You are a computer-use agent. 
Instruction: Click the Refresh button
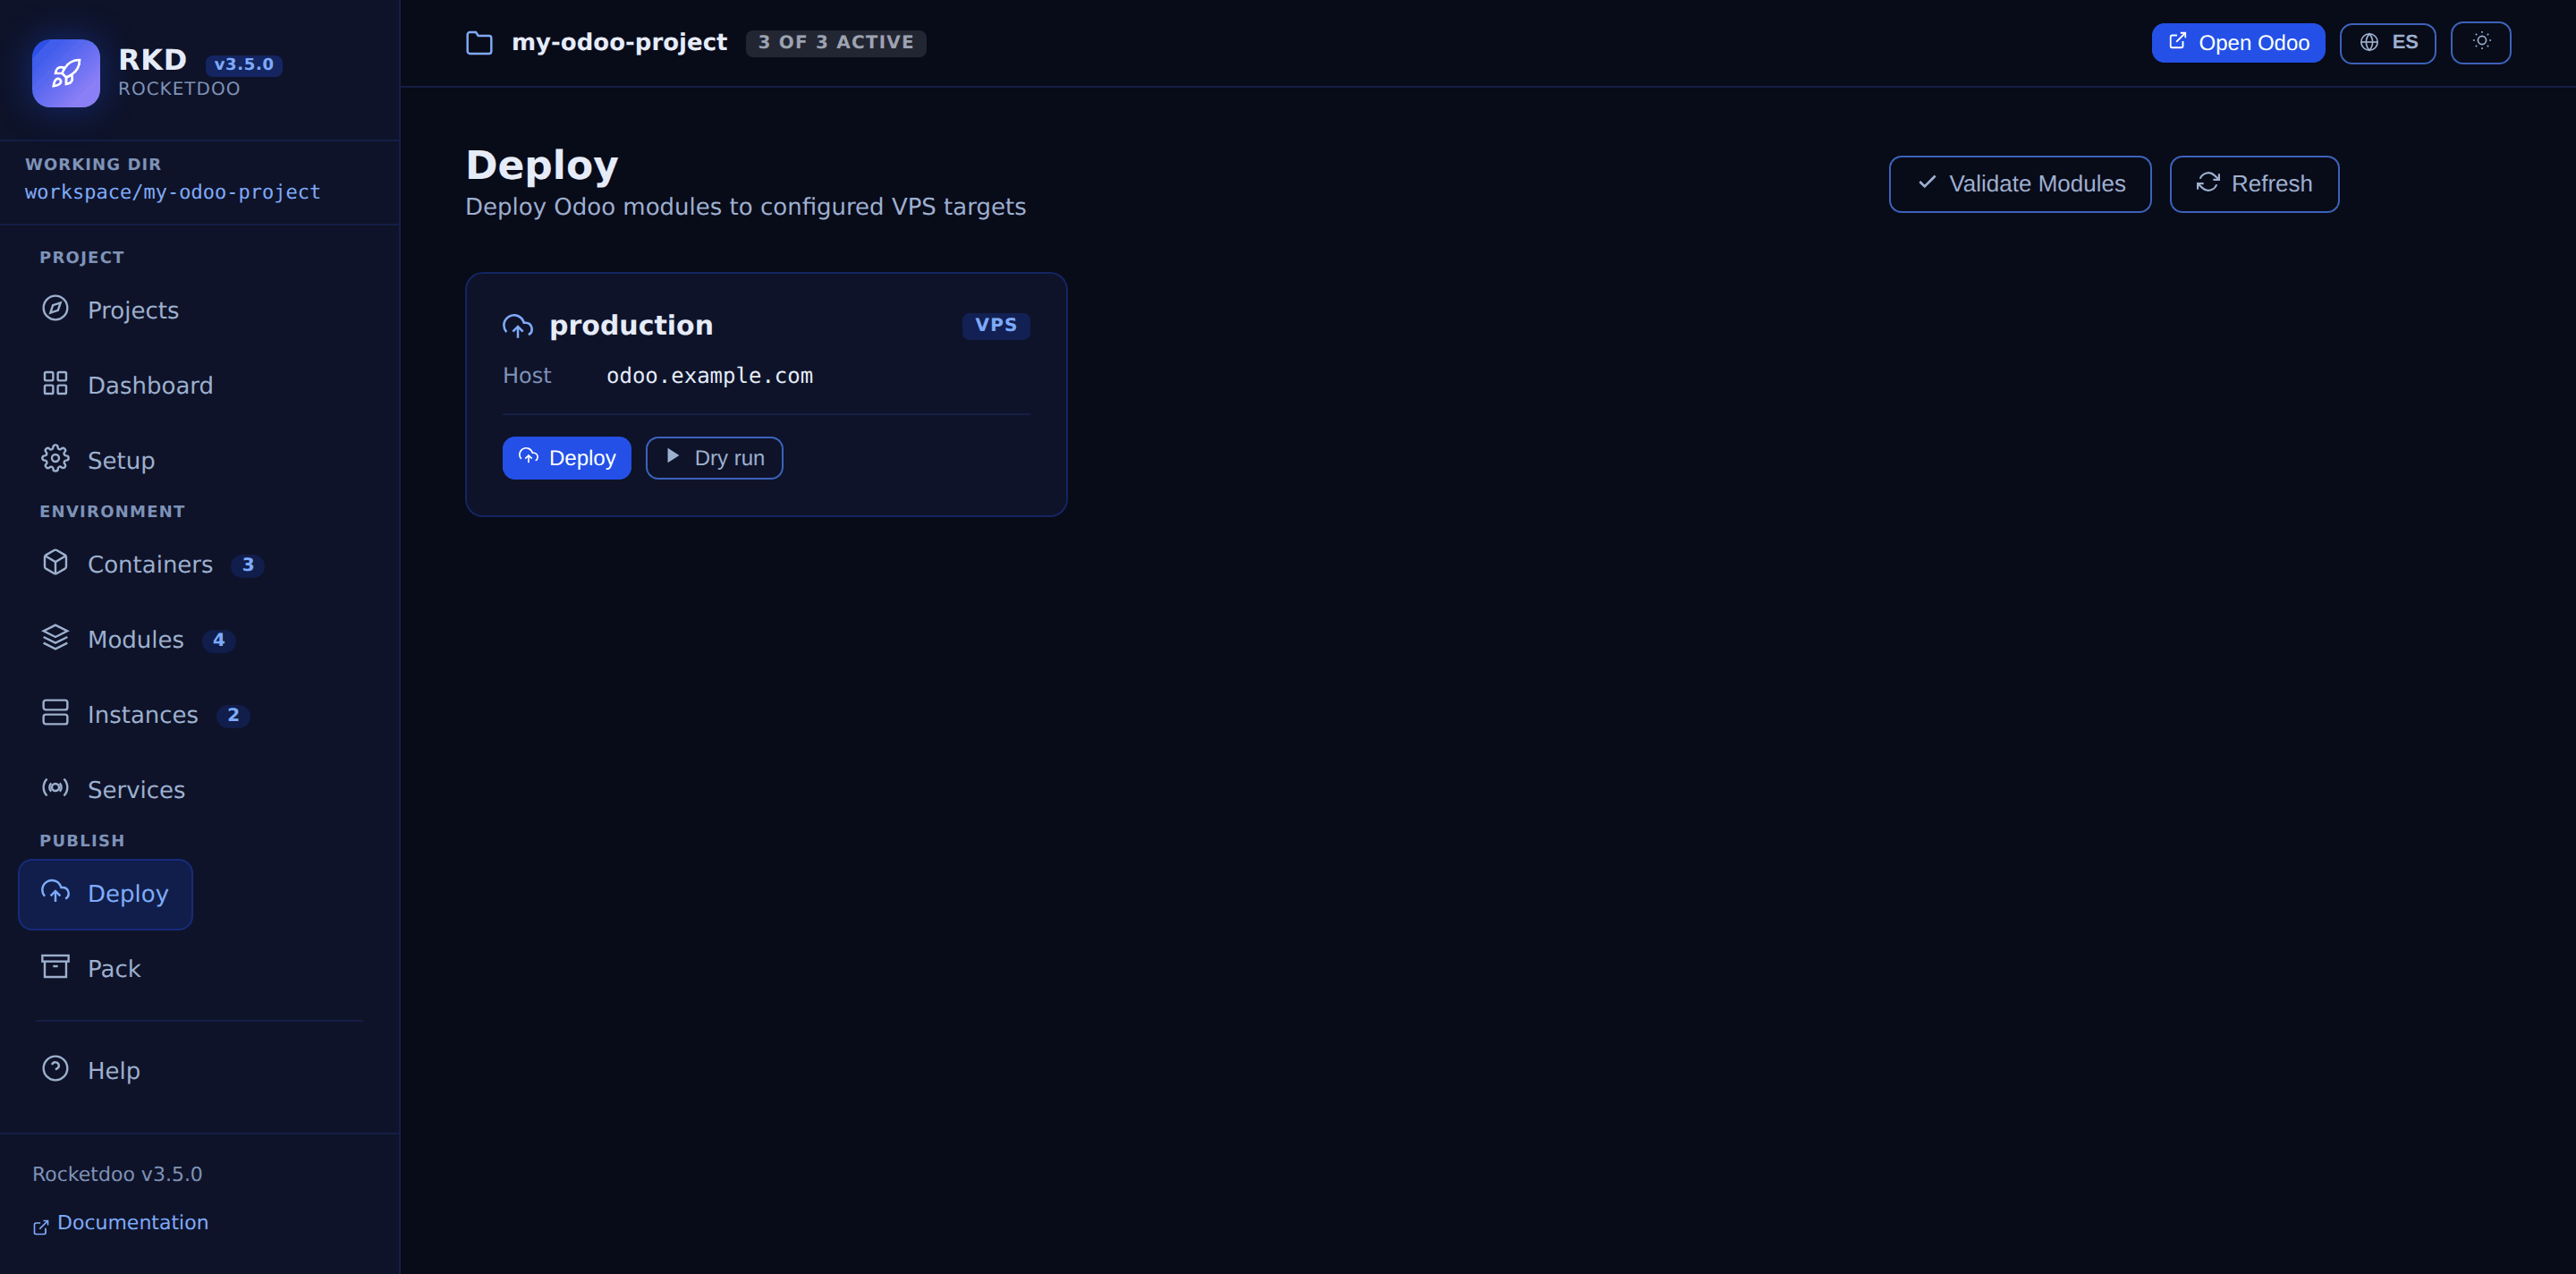2254,184
